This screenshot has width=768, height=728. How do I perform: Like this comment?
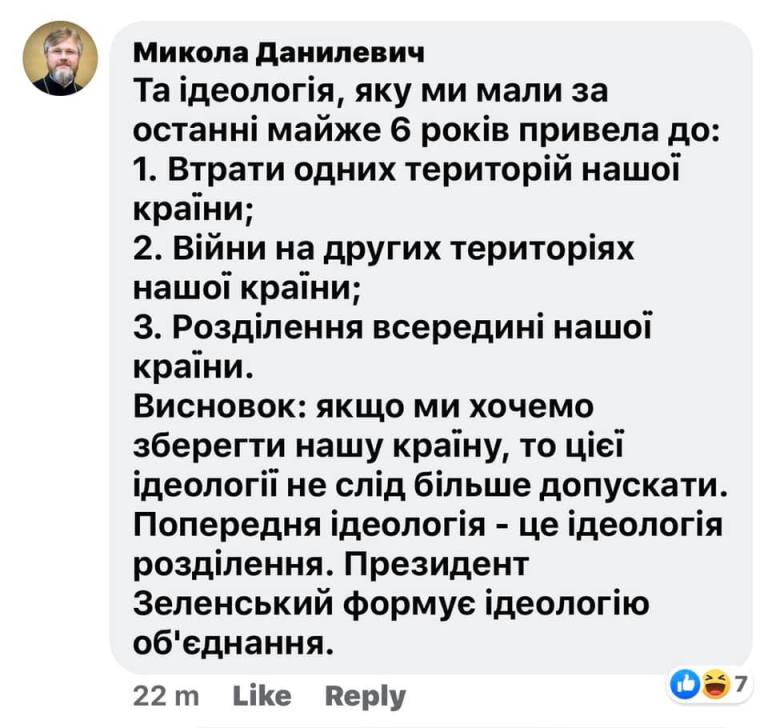(262, 696)
